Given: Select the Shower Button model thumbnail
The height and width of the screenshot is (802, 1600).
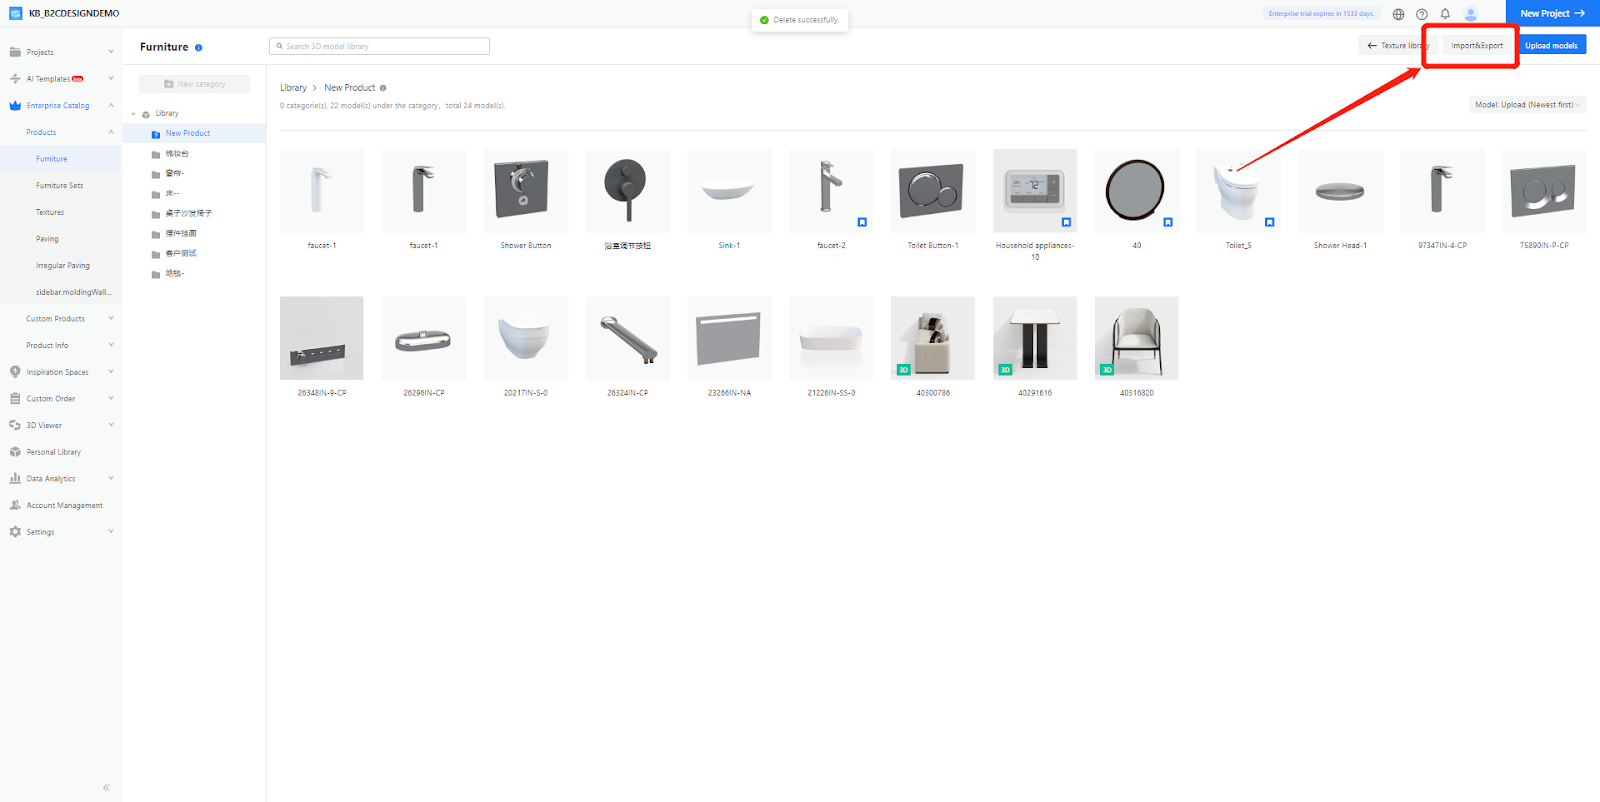Looking at the screenshot, I should pos(525,191).
